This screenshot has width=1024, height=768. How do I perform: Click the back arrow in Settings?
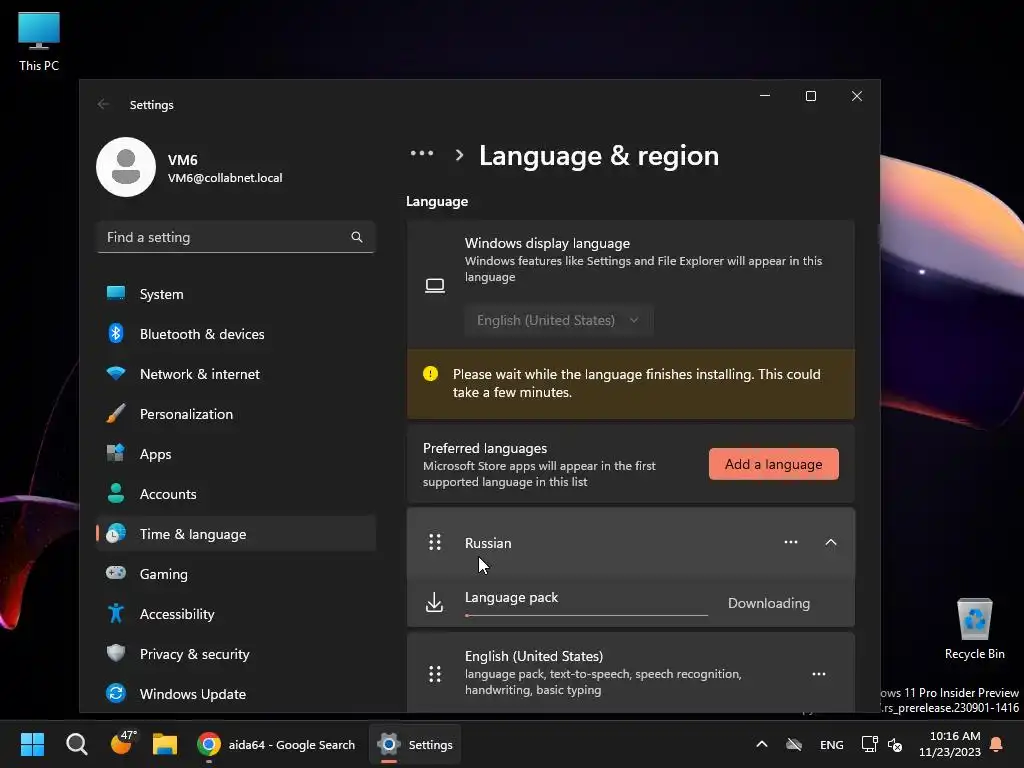(x=103, y=104)
